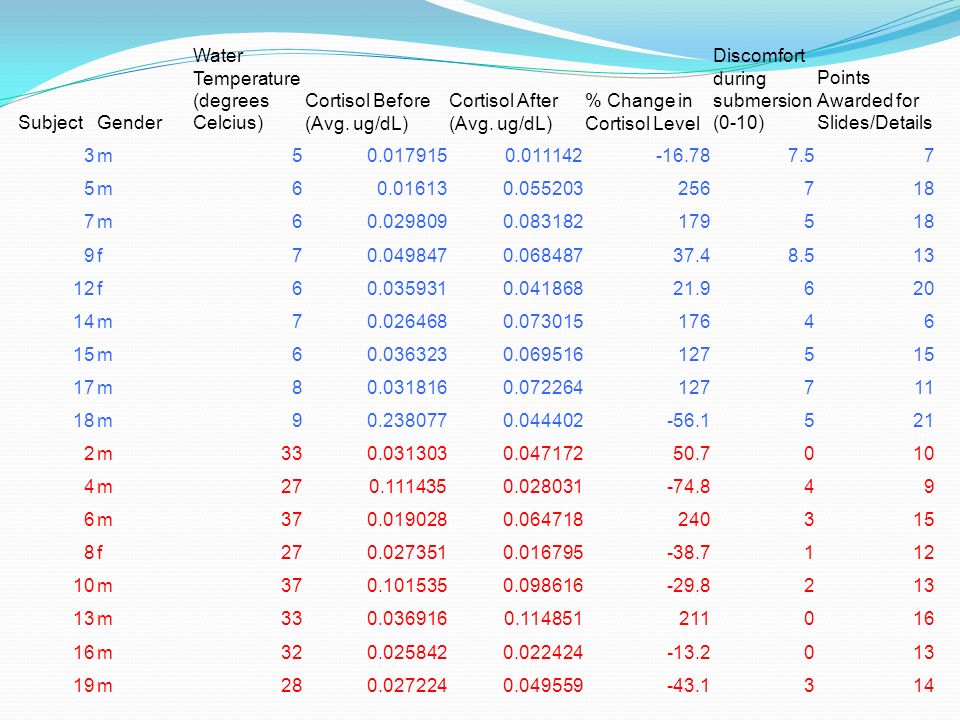This screenshot has width=960, height=720.
Task: Click cortisol before value 0.049847
Action: (x=407, y=255)
